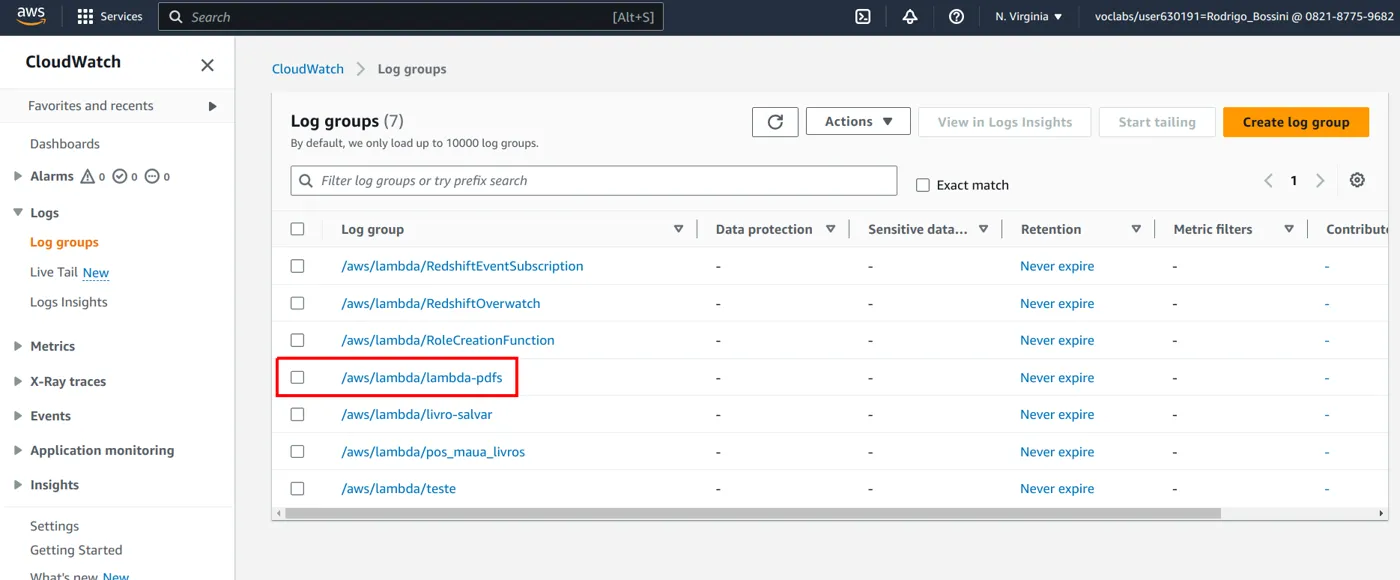Screen dimensions: 1400x580
Task: Click View in Logs Insights button
Action: [x=1005, y=122]
